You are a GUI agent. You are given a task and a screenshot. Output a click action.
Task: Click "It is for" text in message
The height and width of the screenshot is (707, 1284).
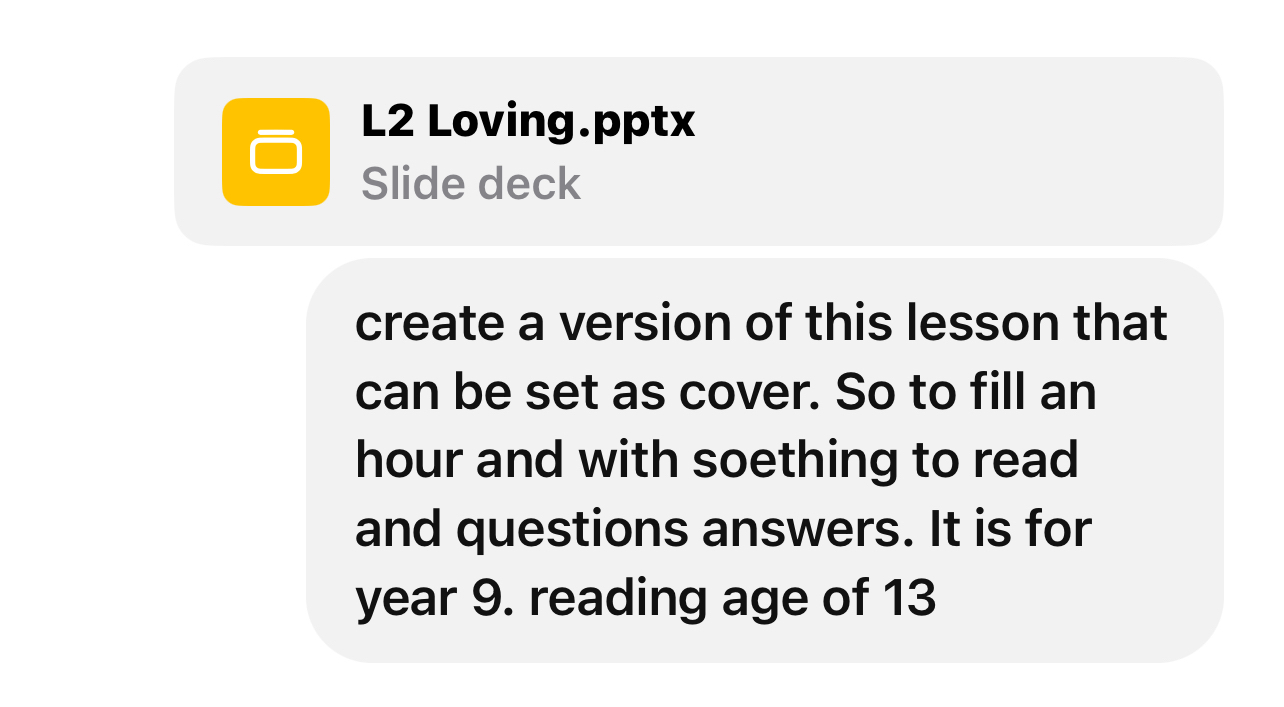(x=1010, y=529)
